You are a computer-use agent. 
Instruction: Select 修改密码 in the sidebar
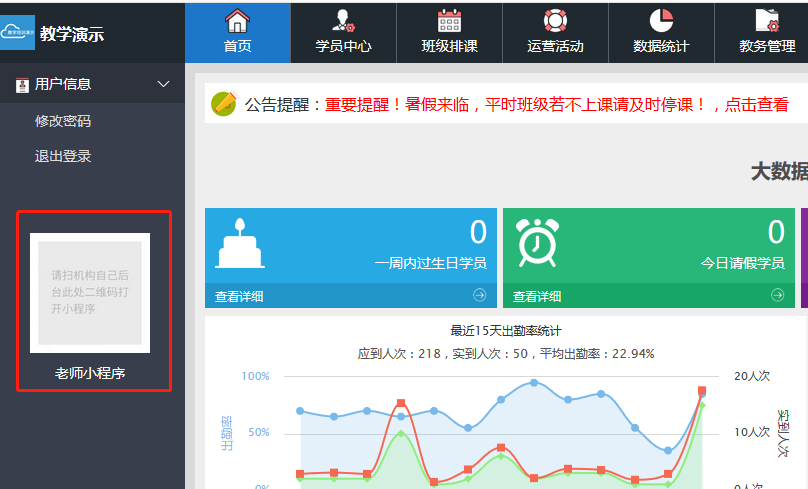click(63, 121)
